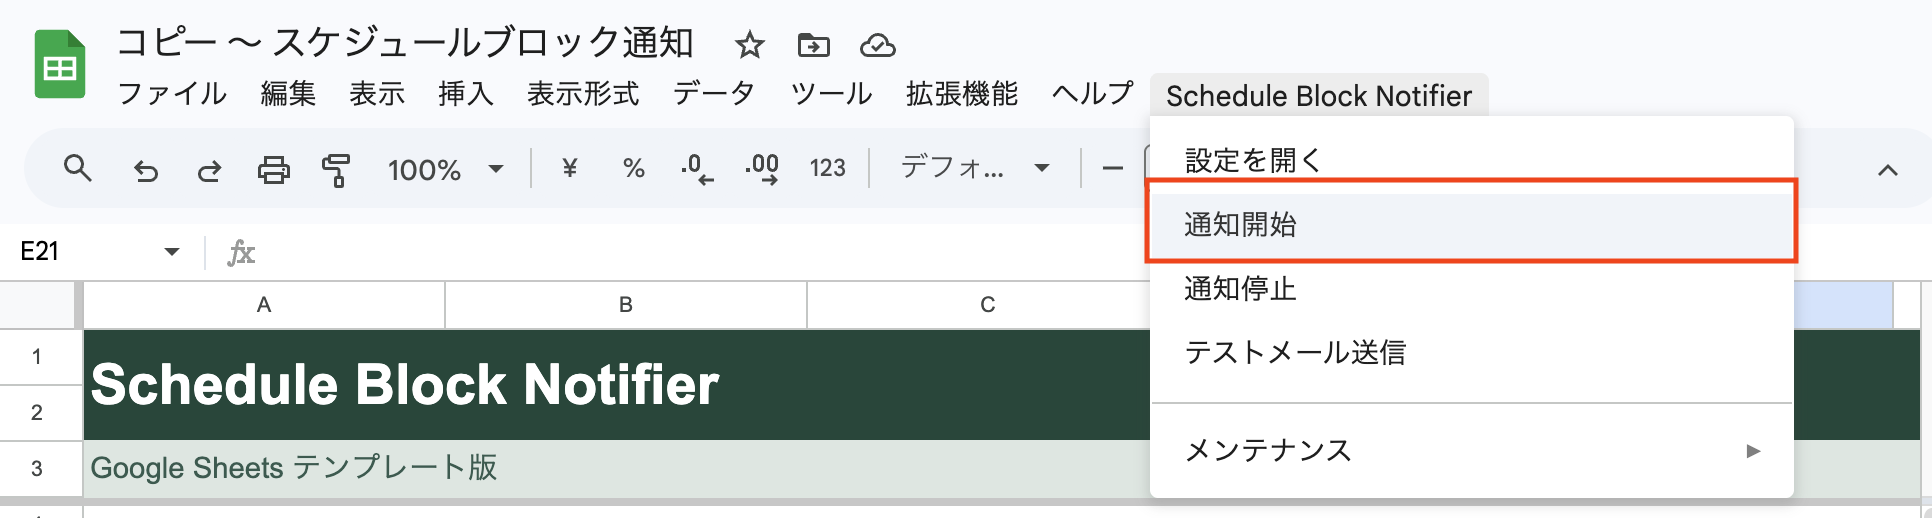Expand the メンテナンス submenu
The height and width of the screenshot is (518, 1932).
click(x=1472, y=450)
